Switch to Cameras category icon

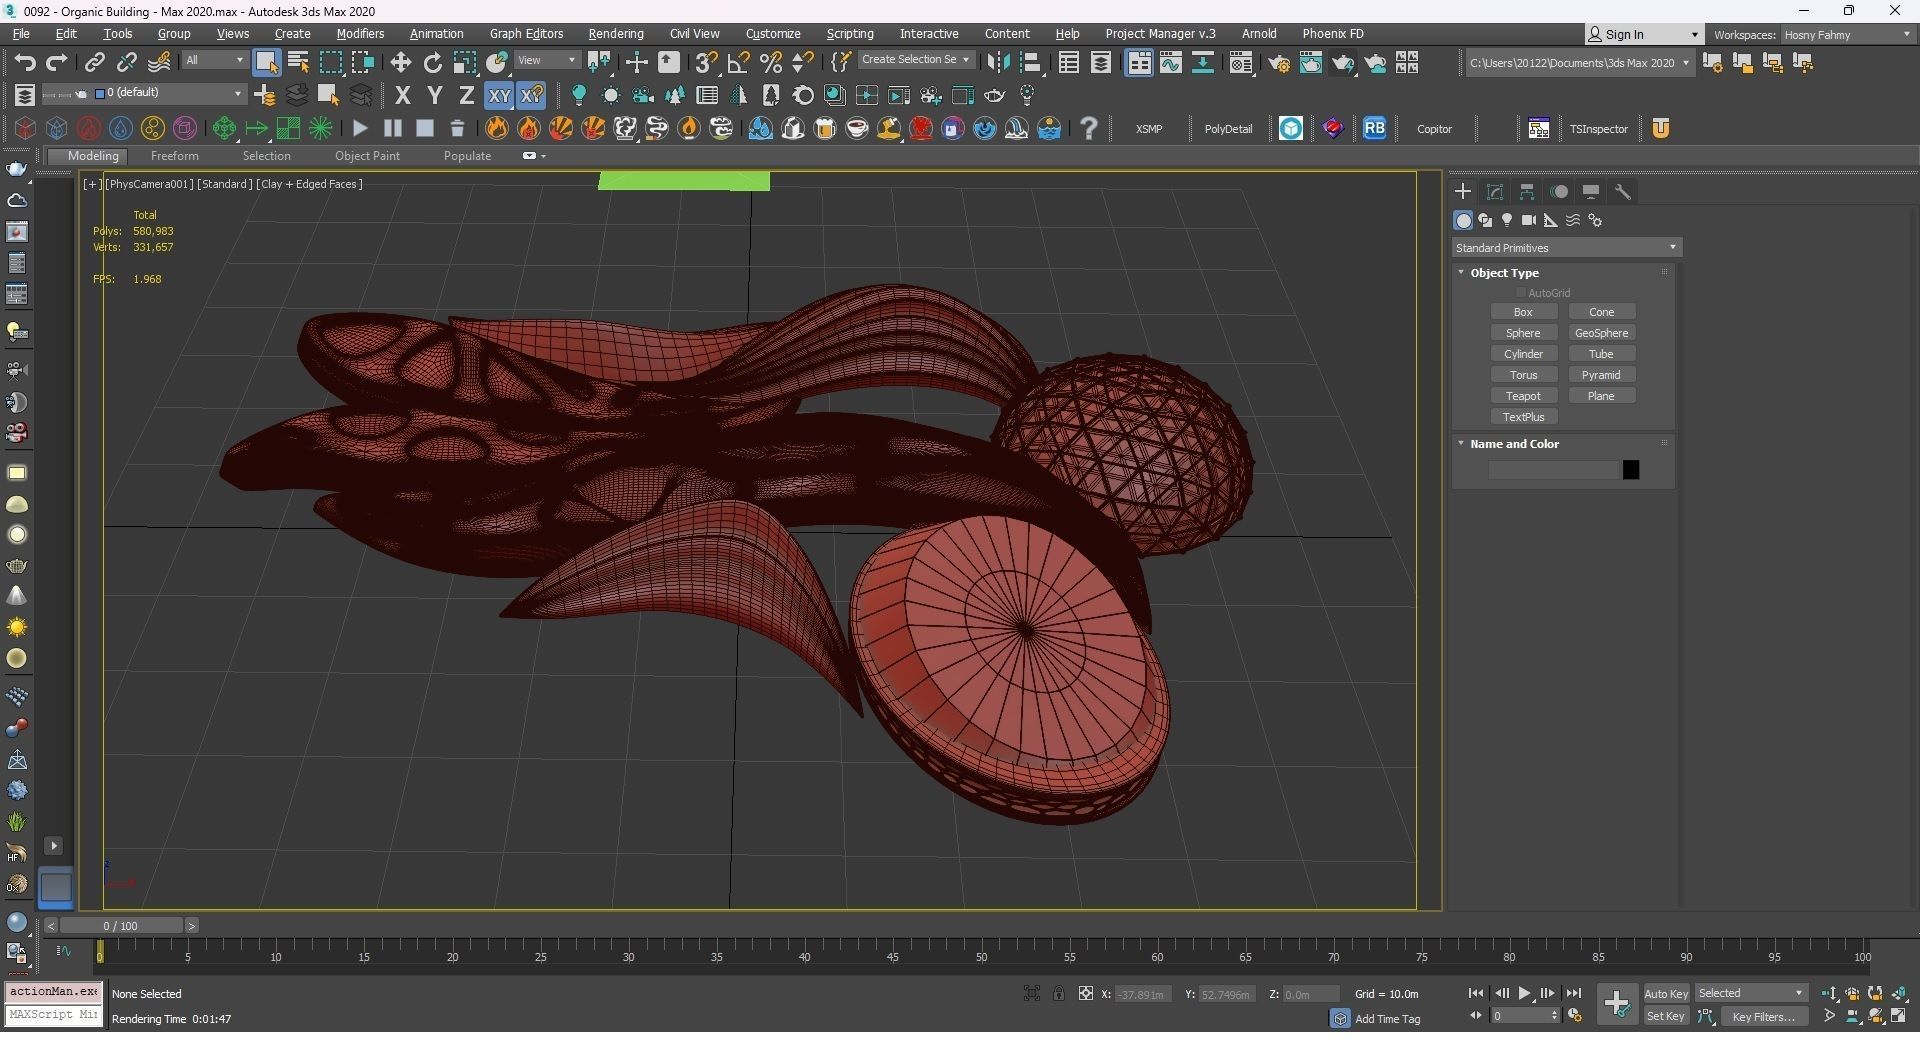[1528, 220]
